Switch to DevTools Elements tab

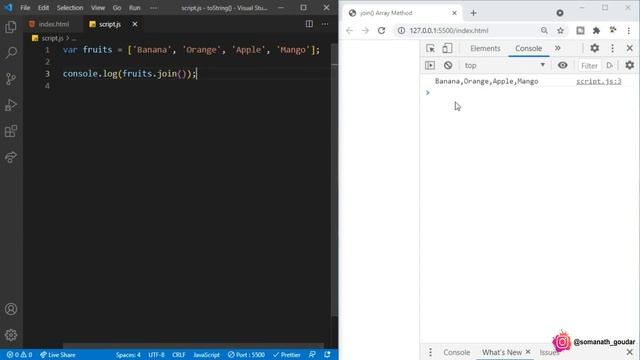[485, 48]
